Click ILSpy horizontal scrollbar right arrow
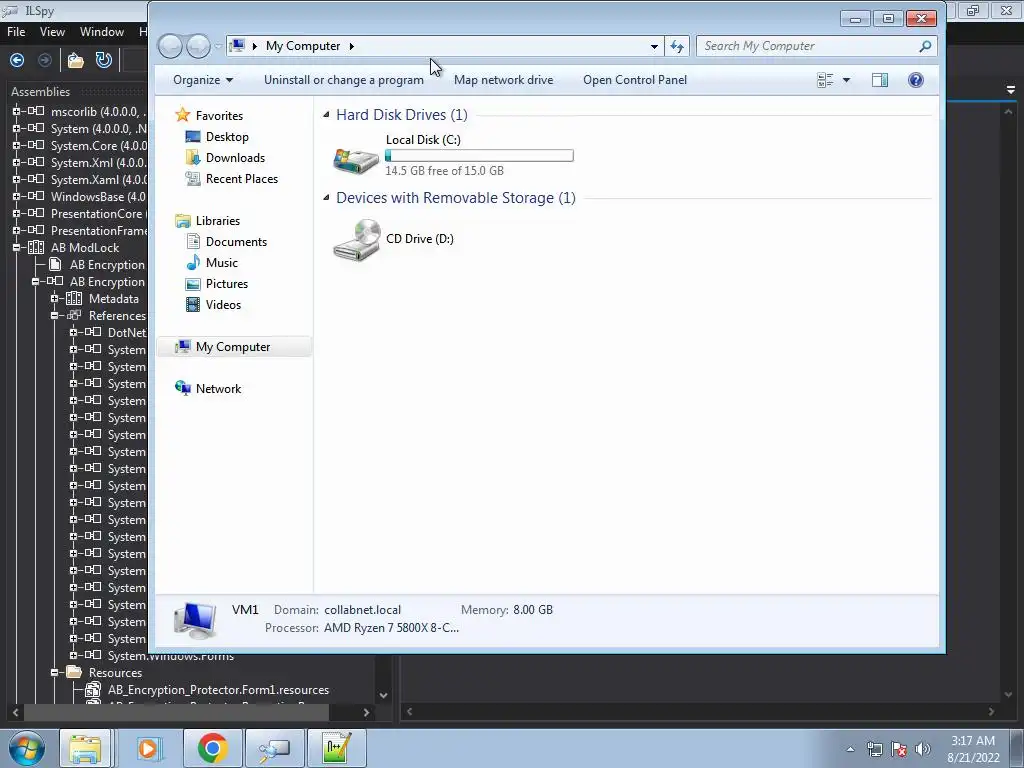 point(366,712)
